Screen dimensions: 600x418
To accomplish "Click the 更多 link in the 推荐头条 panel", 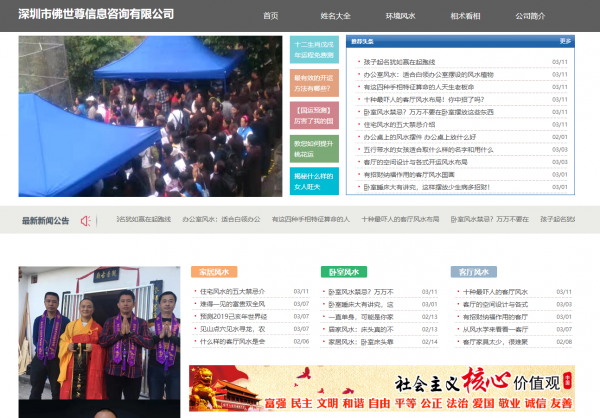I will point(565,42).
